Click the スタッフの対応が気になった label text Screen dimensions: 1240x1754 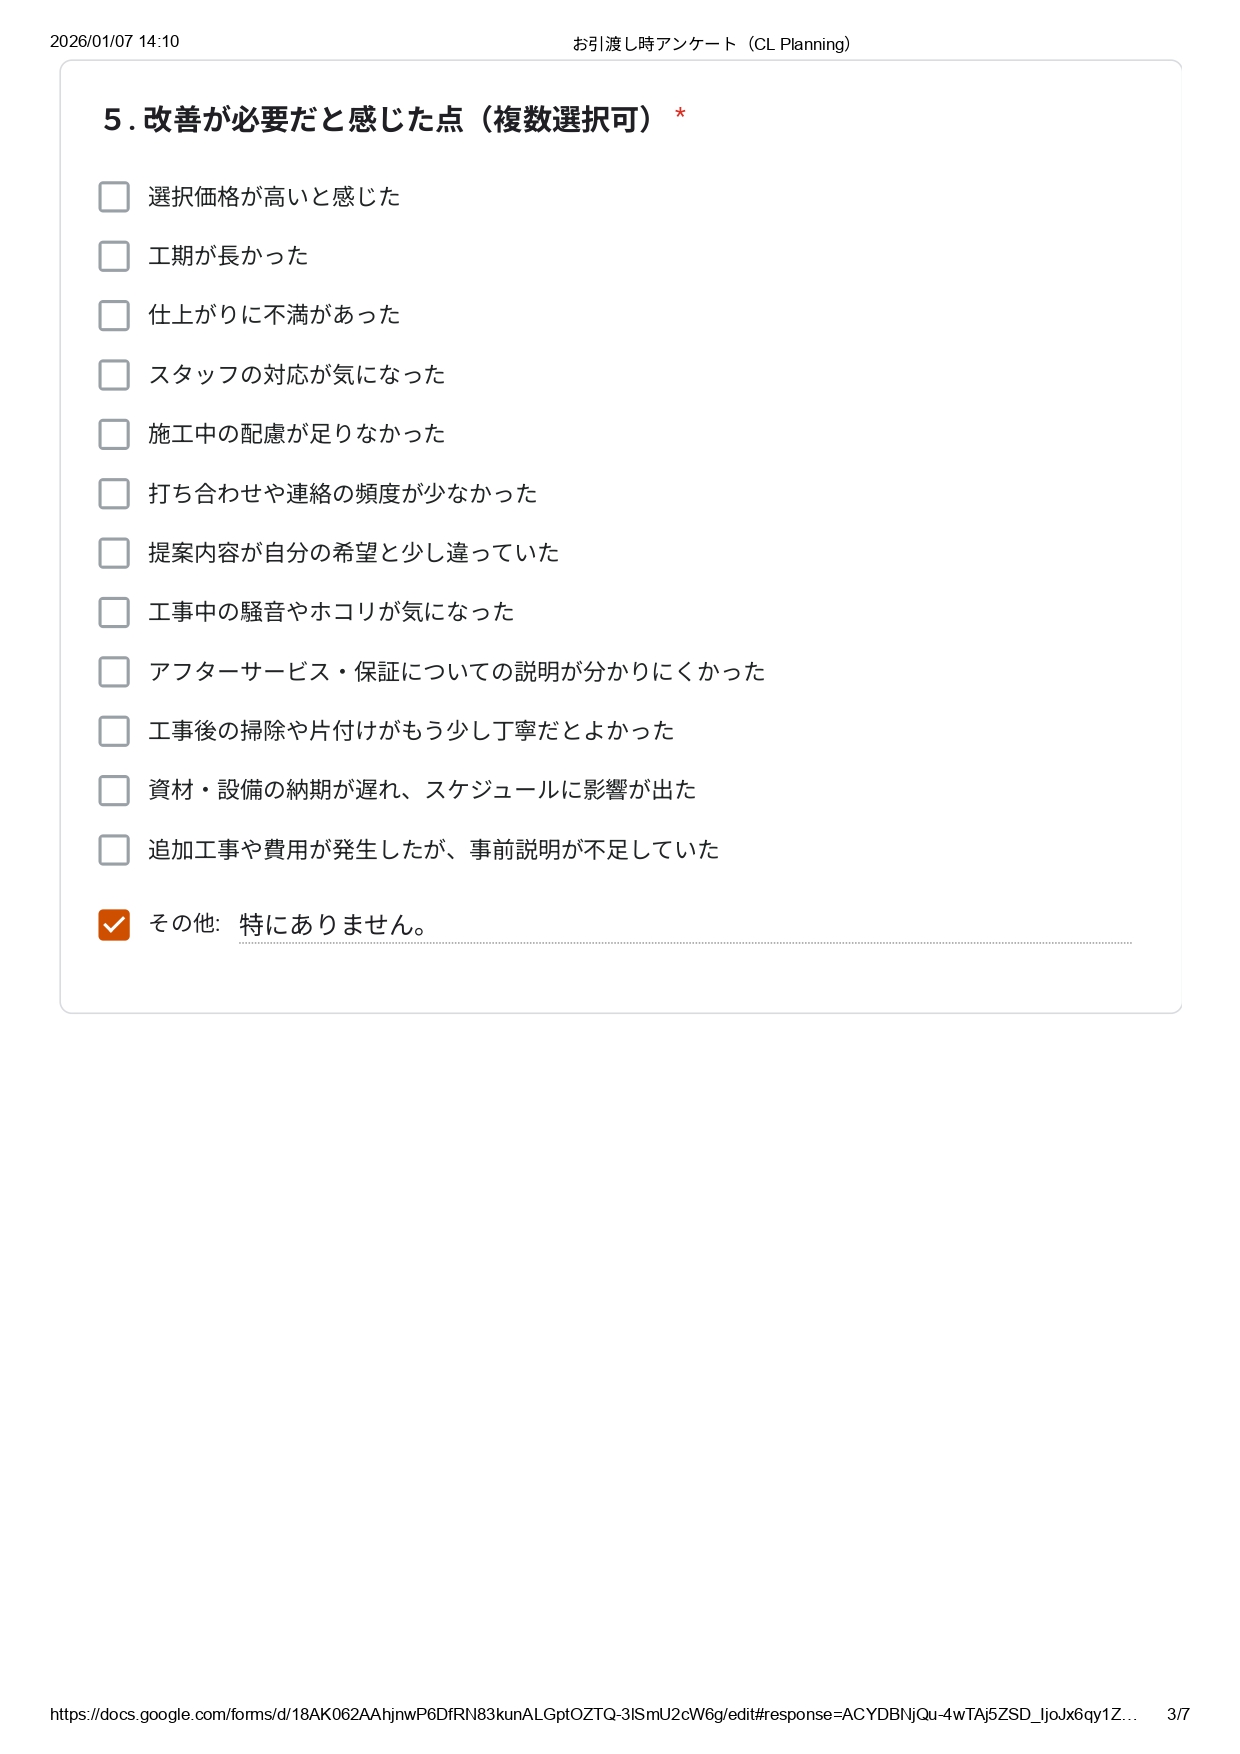coord(296,375)
